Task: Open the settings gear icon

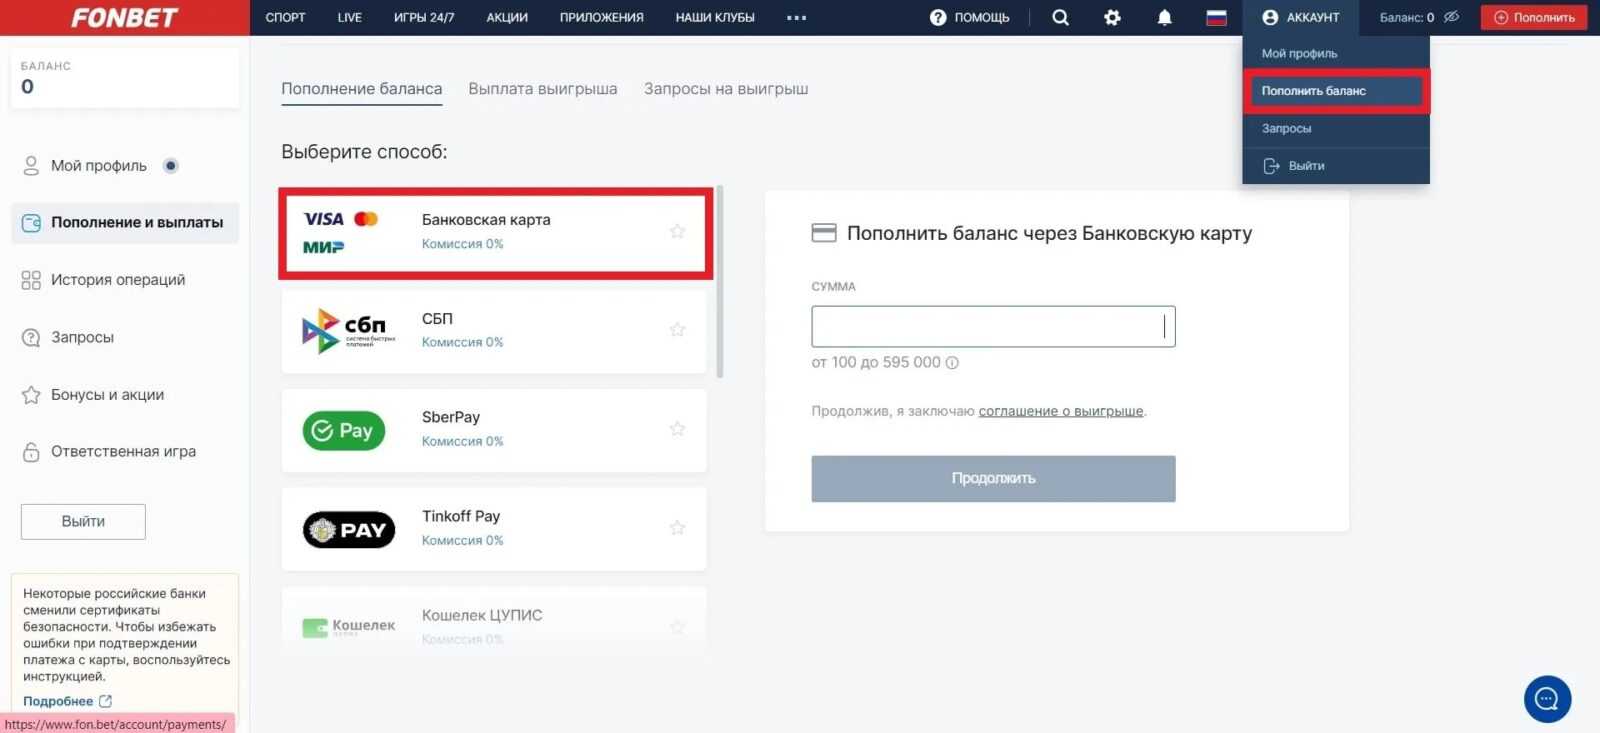Action: pos(1112,17)
